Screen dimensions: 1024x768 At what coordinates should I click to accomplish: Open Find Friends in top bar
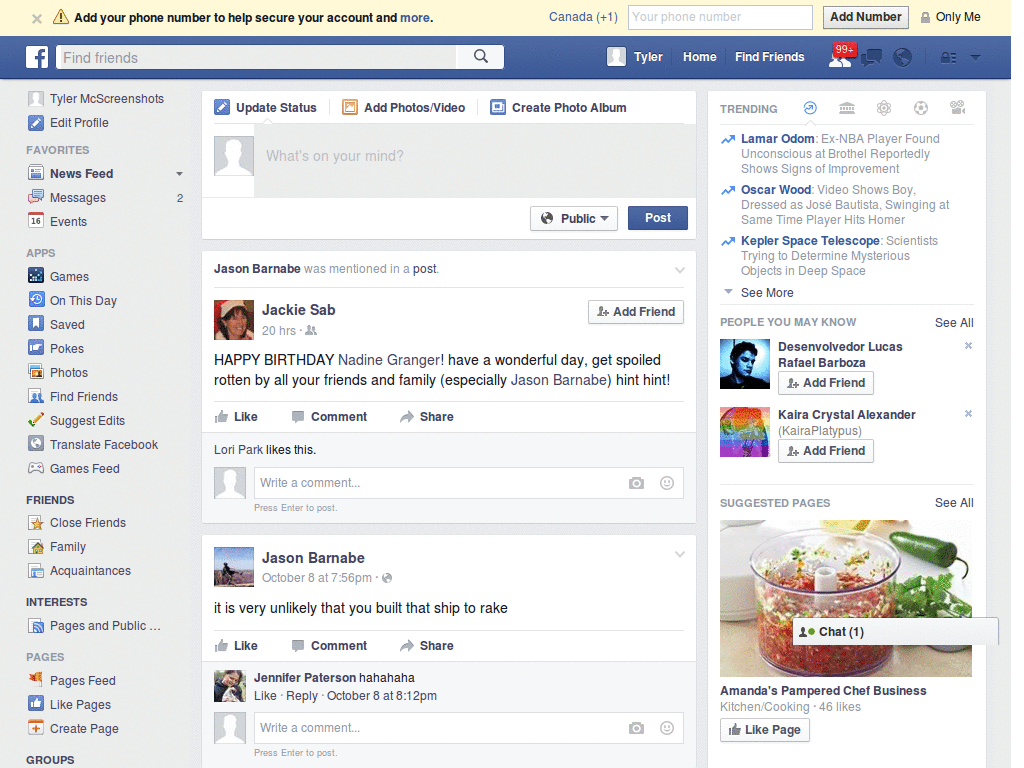click(769, 57)
